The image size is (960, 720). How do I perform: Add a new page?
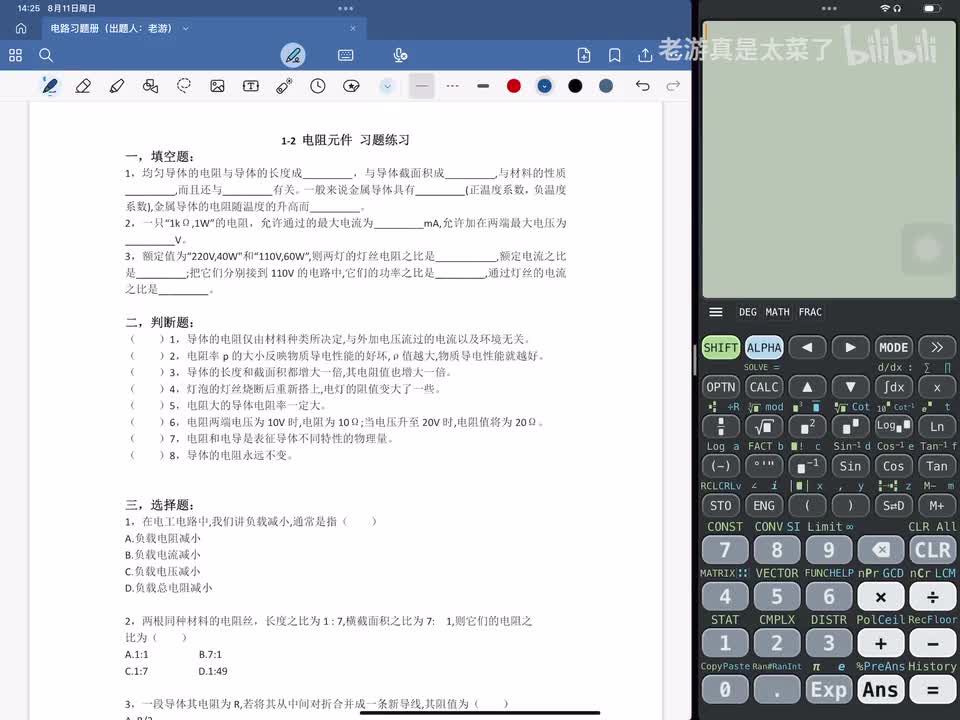point(584,56)
